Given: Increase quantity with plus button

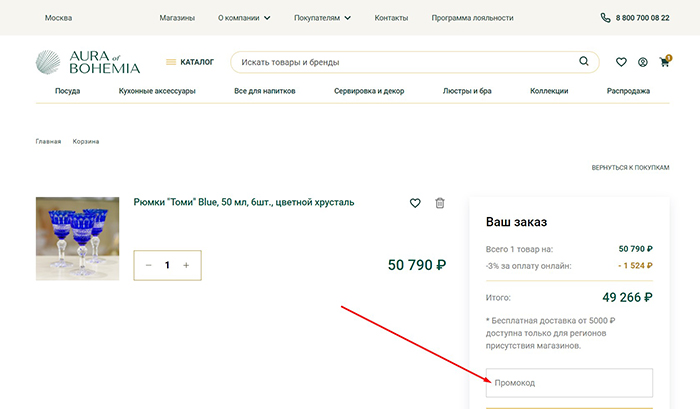Looking at the screenshot, I should (186, 265).
